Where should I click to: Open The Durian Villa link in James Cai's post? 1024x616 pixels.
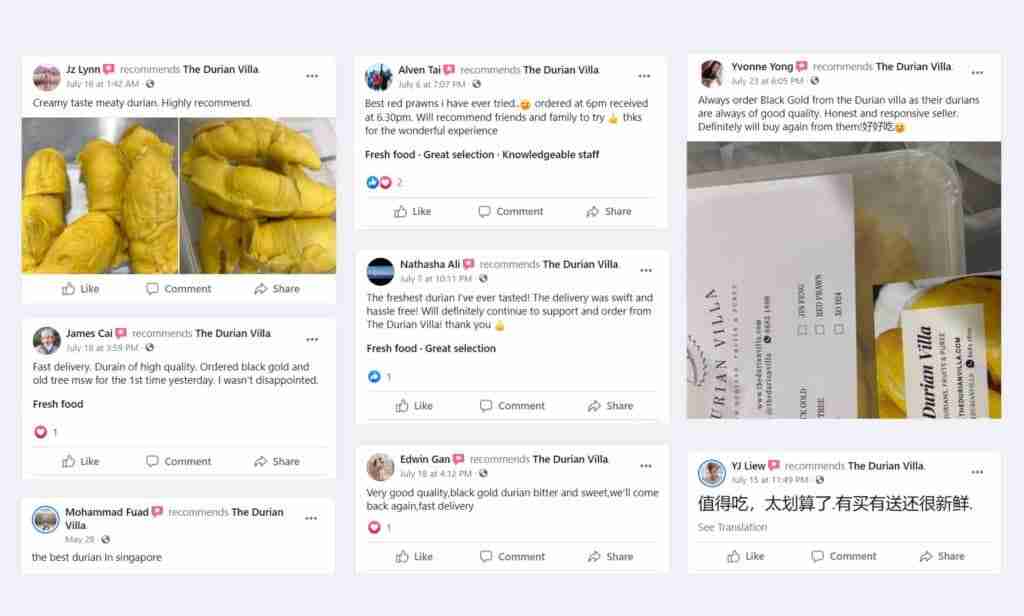[x=232, y=333]
